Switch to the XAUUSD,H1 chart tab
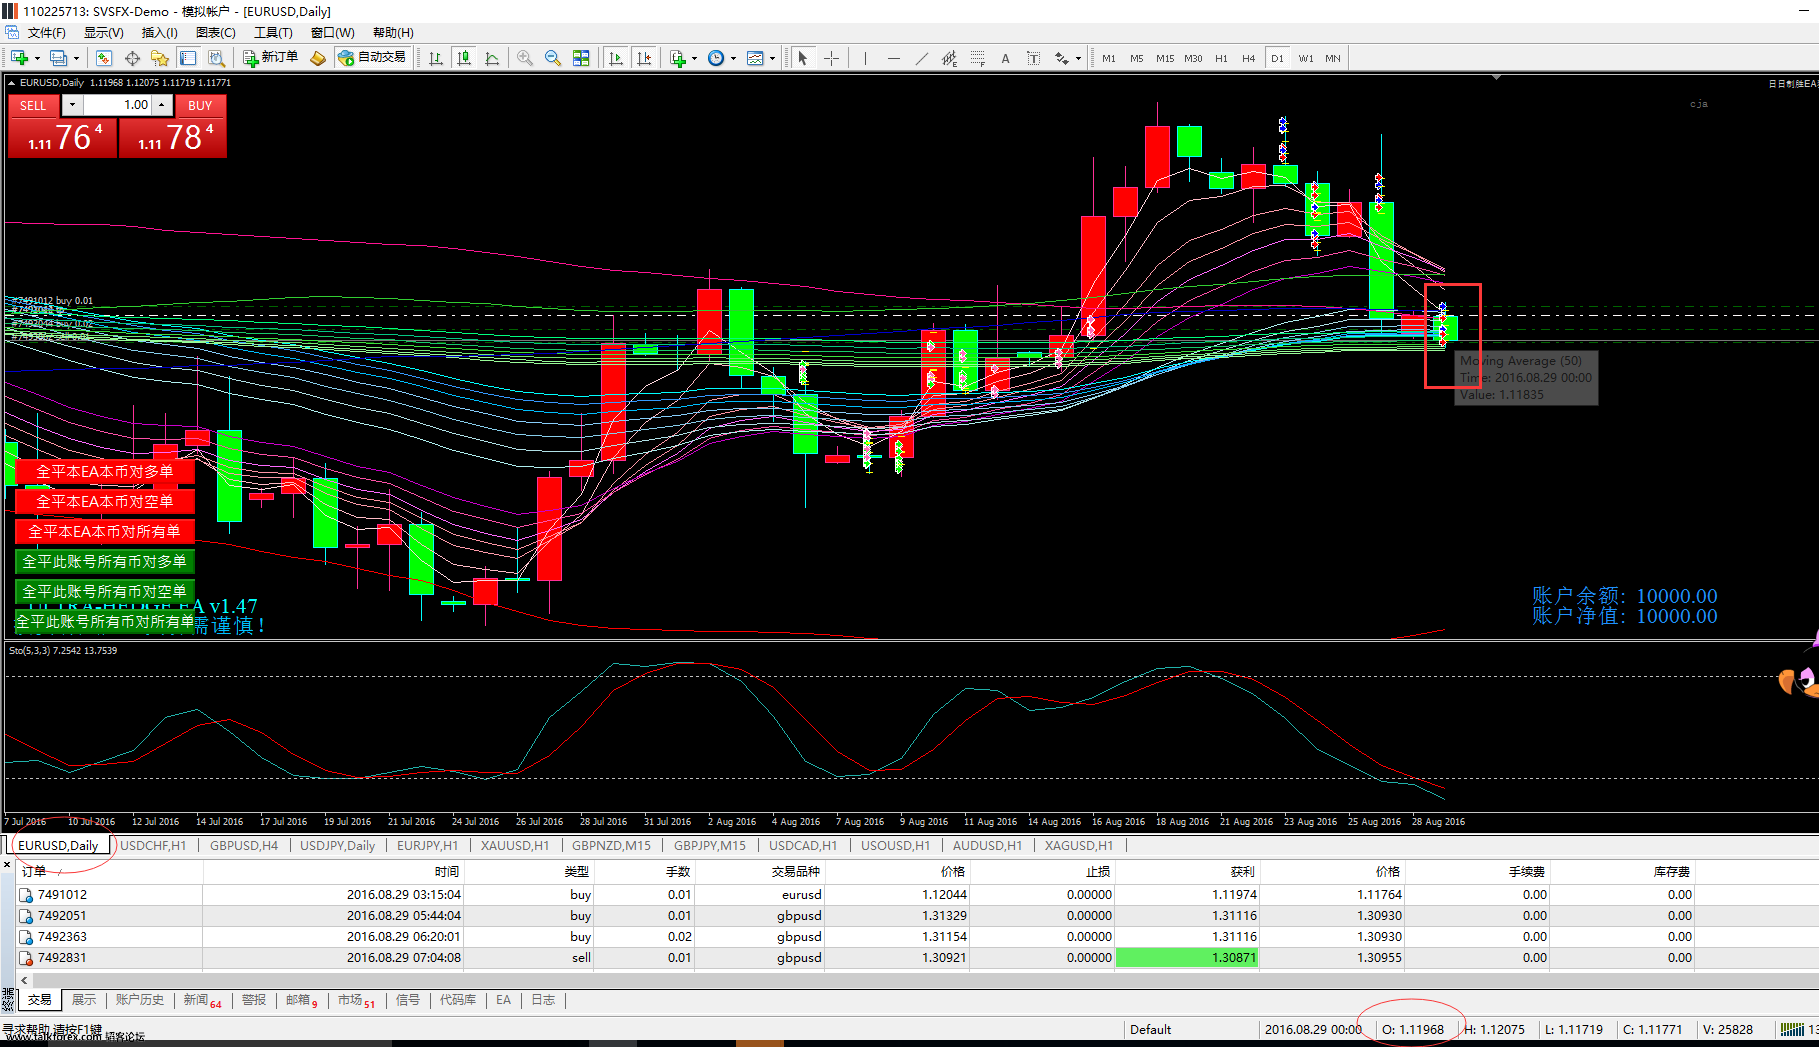This screenshot has width=1819, height=1047. point(514,845)
